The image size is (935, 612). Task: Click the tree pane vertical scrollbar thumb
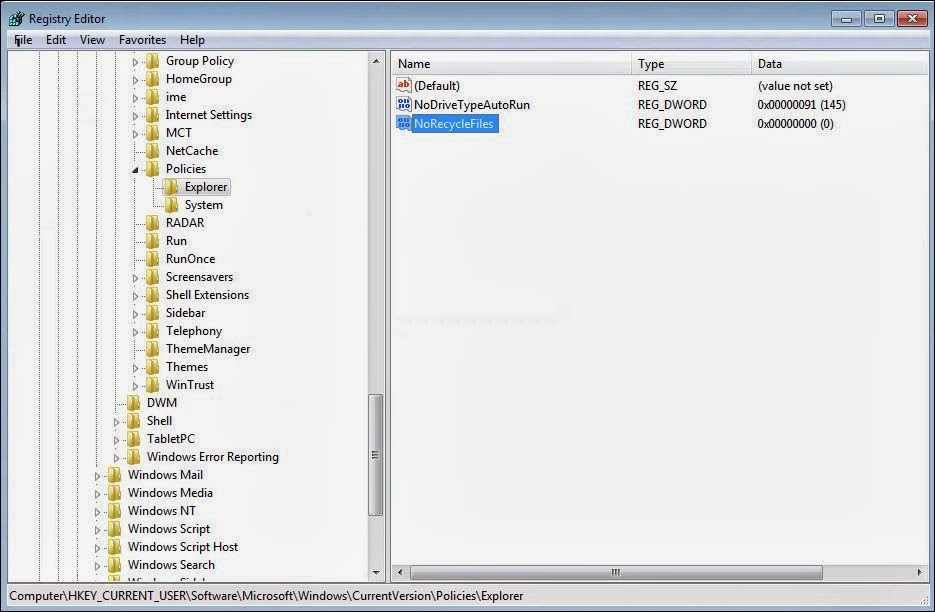pyautogui.click(x=376, y=455)
